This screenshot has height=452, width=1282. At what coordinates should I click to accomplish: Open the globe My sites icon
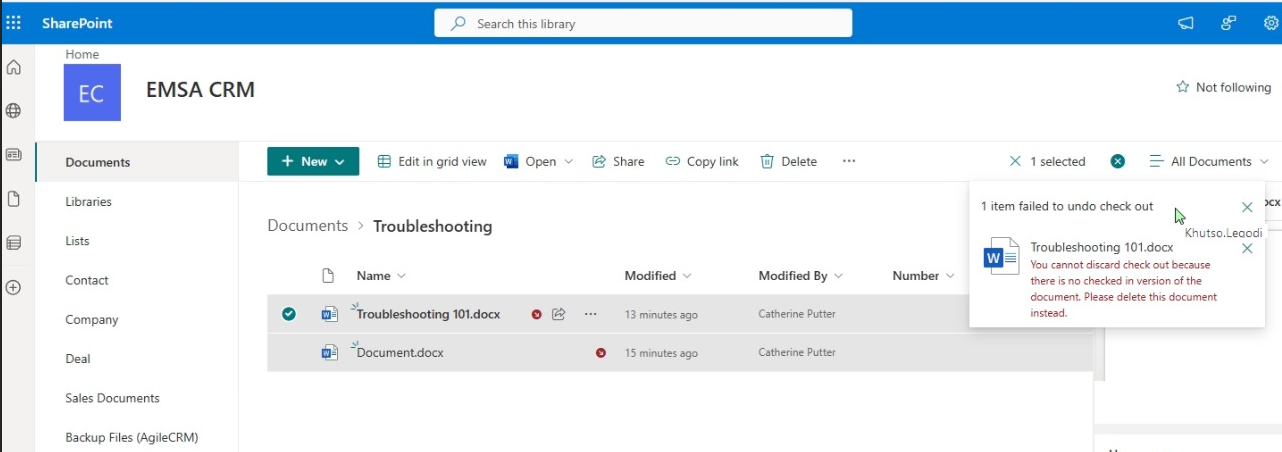(14, 111)
